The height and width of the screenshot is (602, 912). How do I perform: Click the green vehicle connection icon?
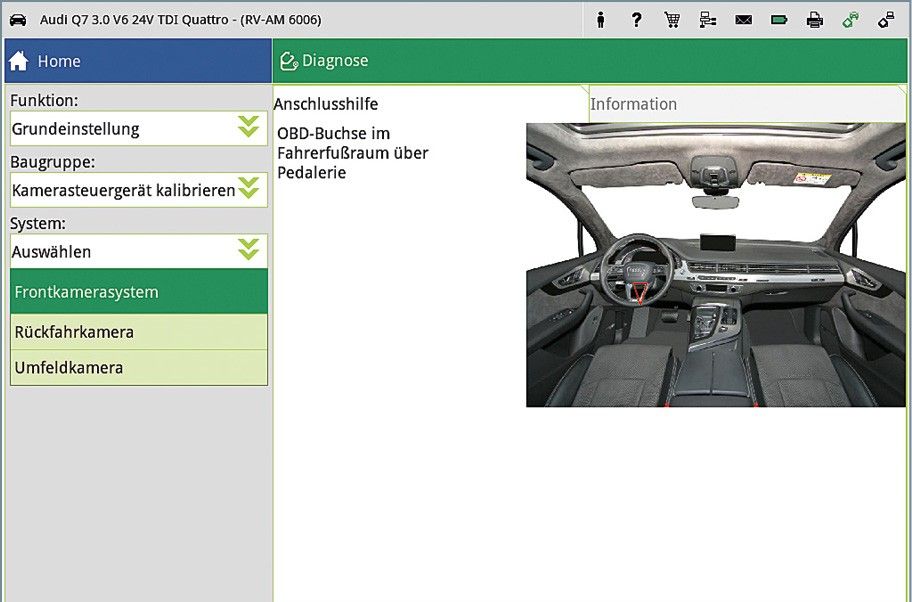tap(850, 19)
